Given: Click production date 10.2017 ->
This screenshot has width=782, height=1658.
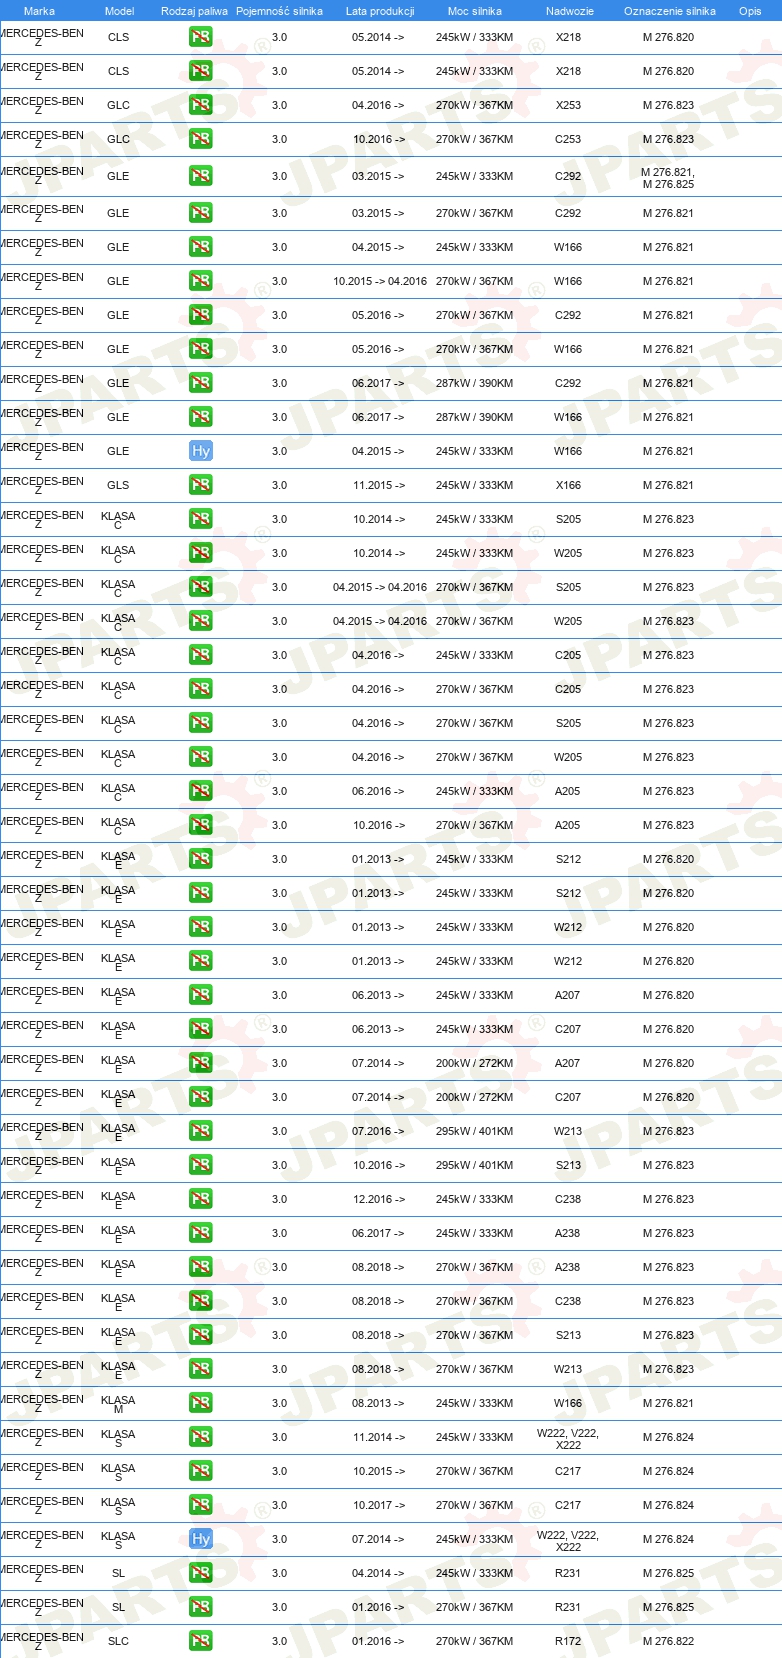Looking at the screenshot, I should [x=378, y=1505].
